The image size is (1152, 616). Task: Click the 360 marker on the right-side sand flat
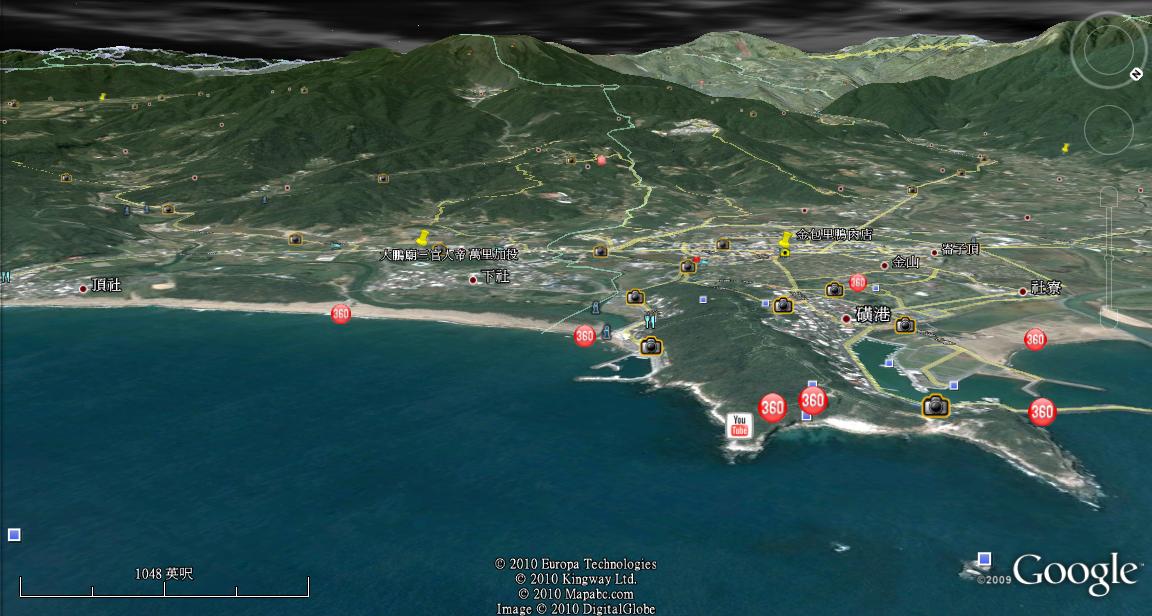(1035, 339)
